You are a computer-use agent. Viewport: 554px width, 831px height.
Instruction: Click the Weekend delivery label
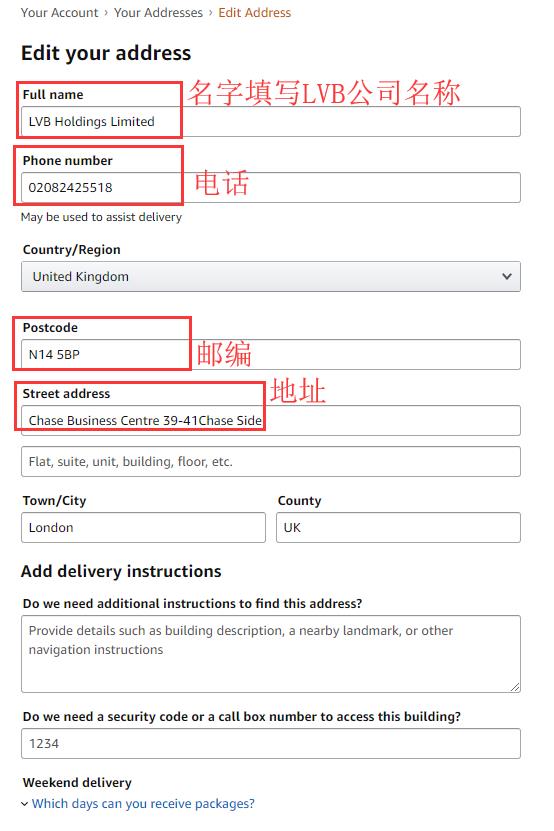point(77,782)
